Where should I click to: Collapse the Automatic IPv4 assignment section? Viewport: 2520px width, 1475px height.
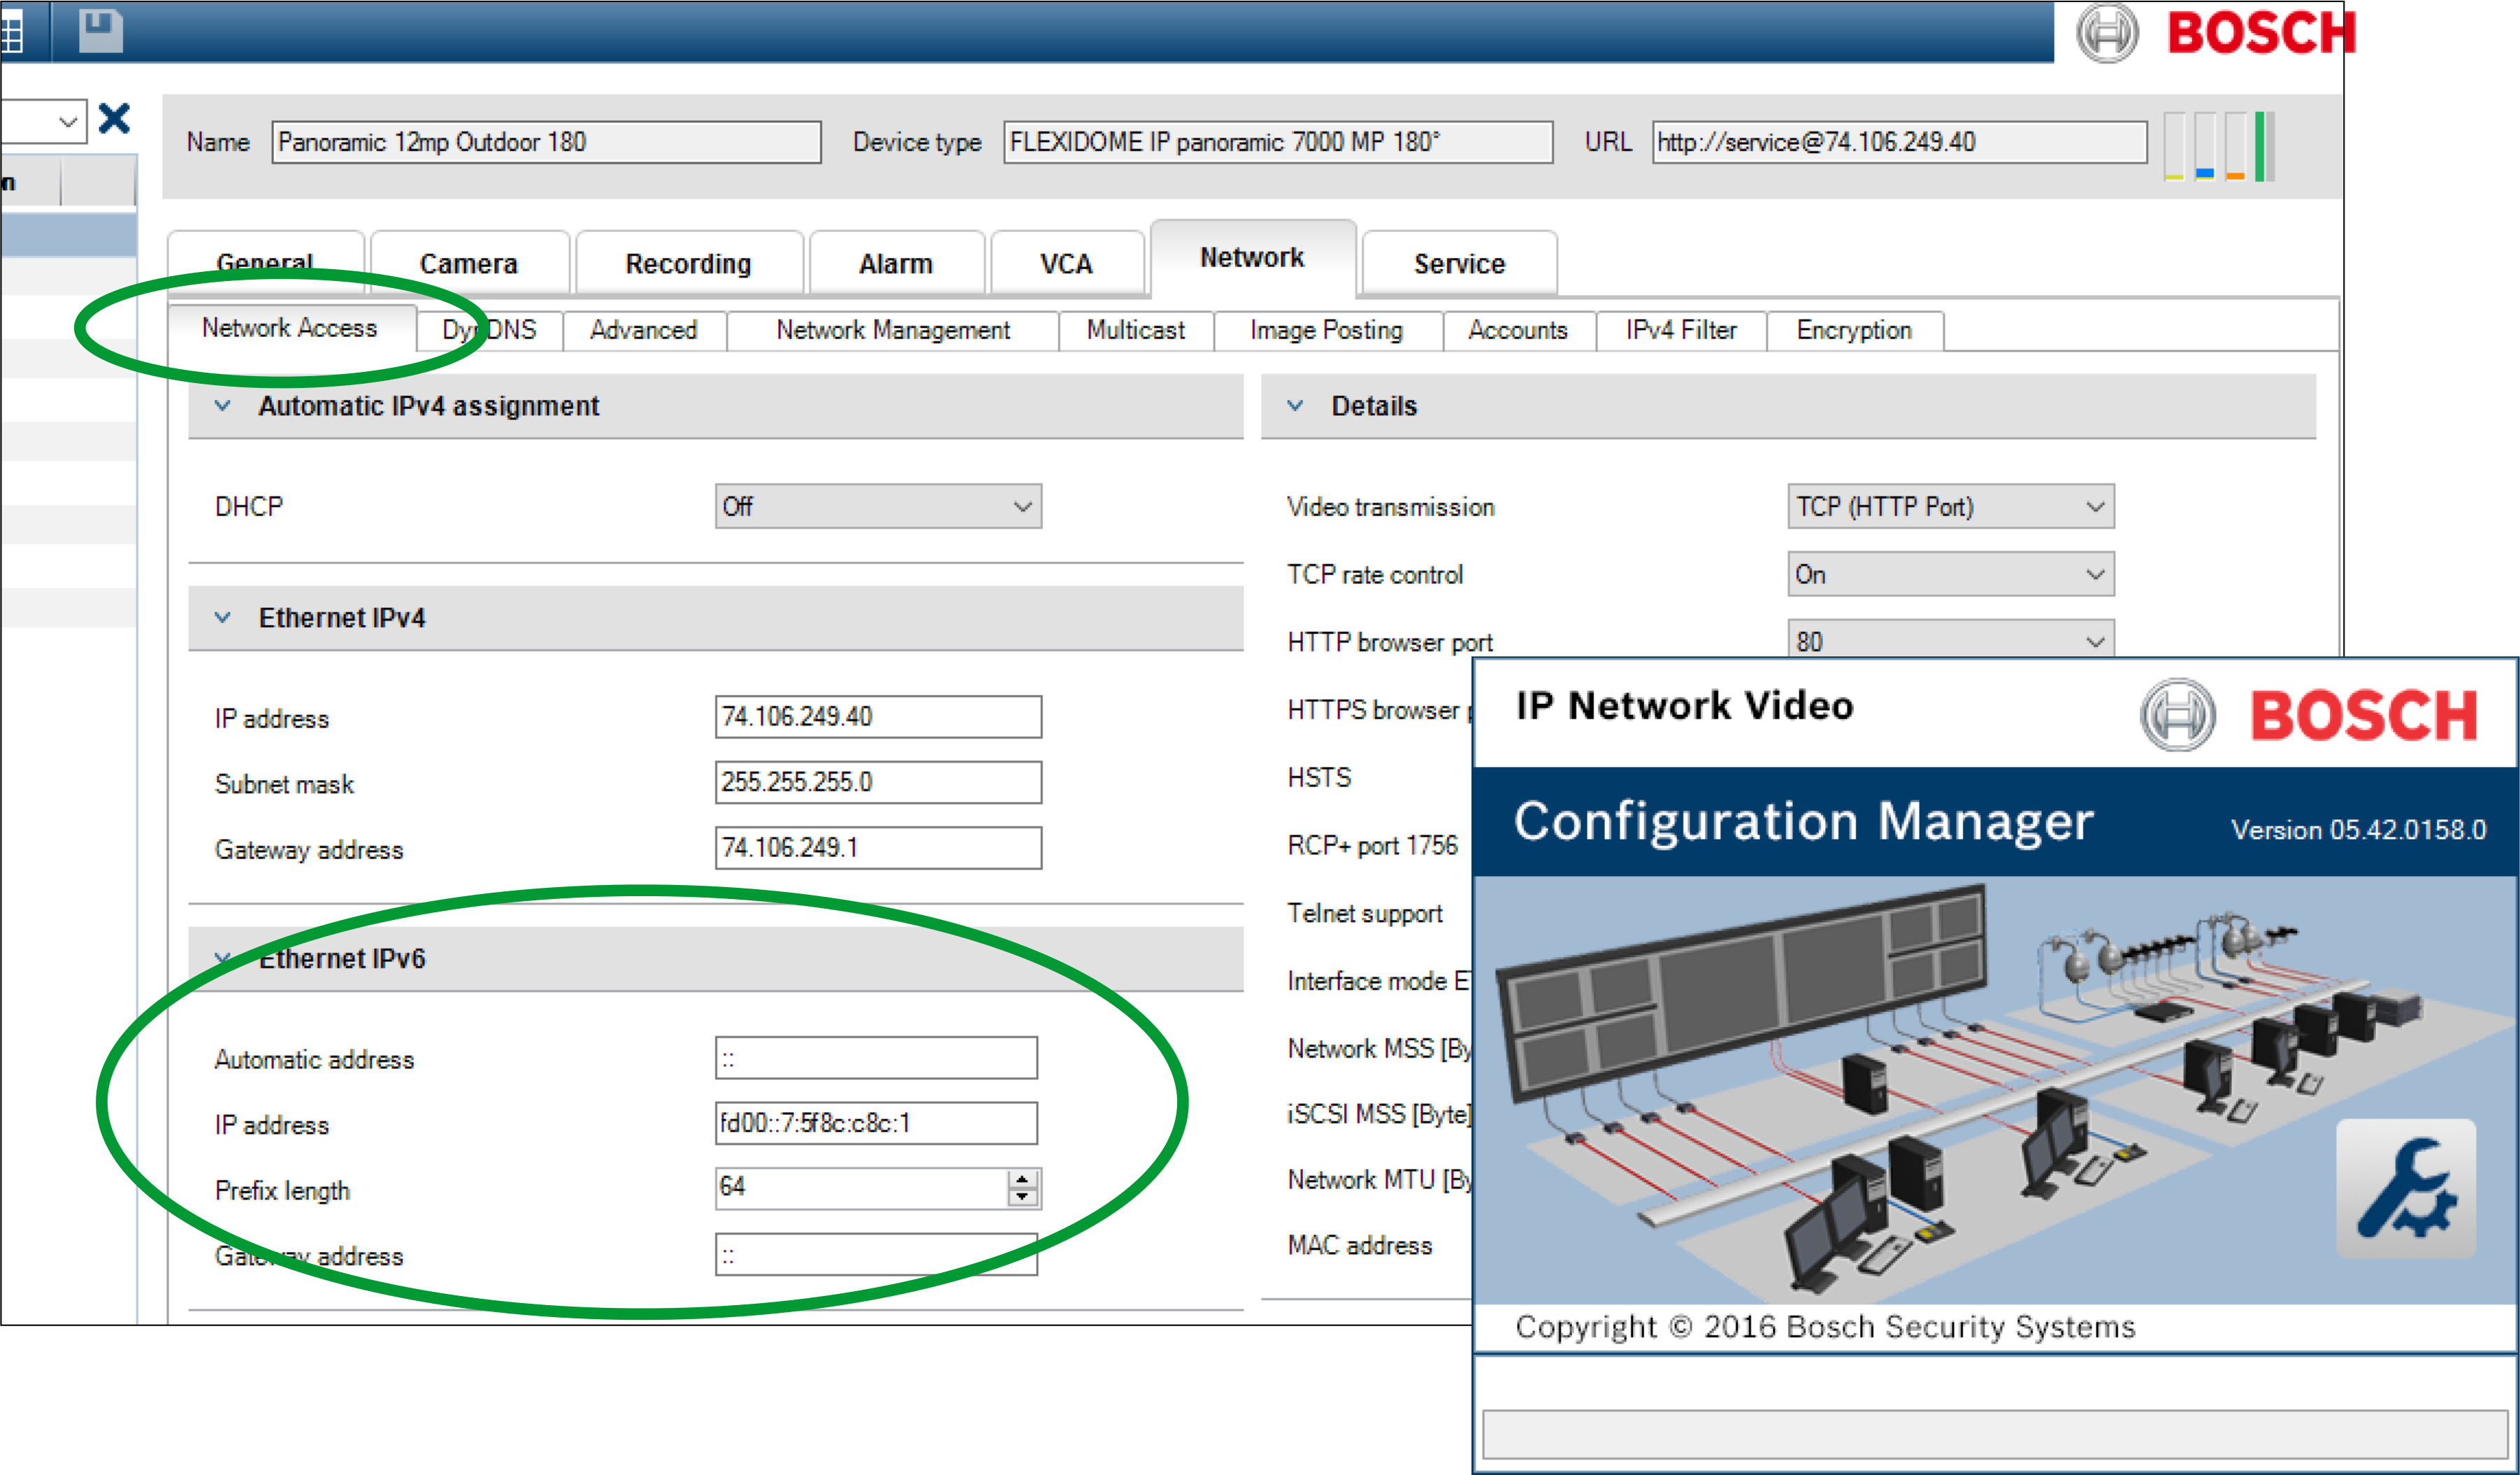223,406
